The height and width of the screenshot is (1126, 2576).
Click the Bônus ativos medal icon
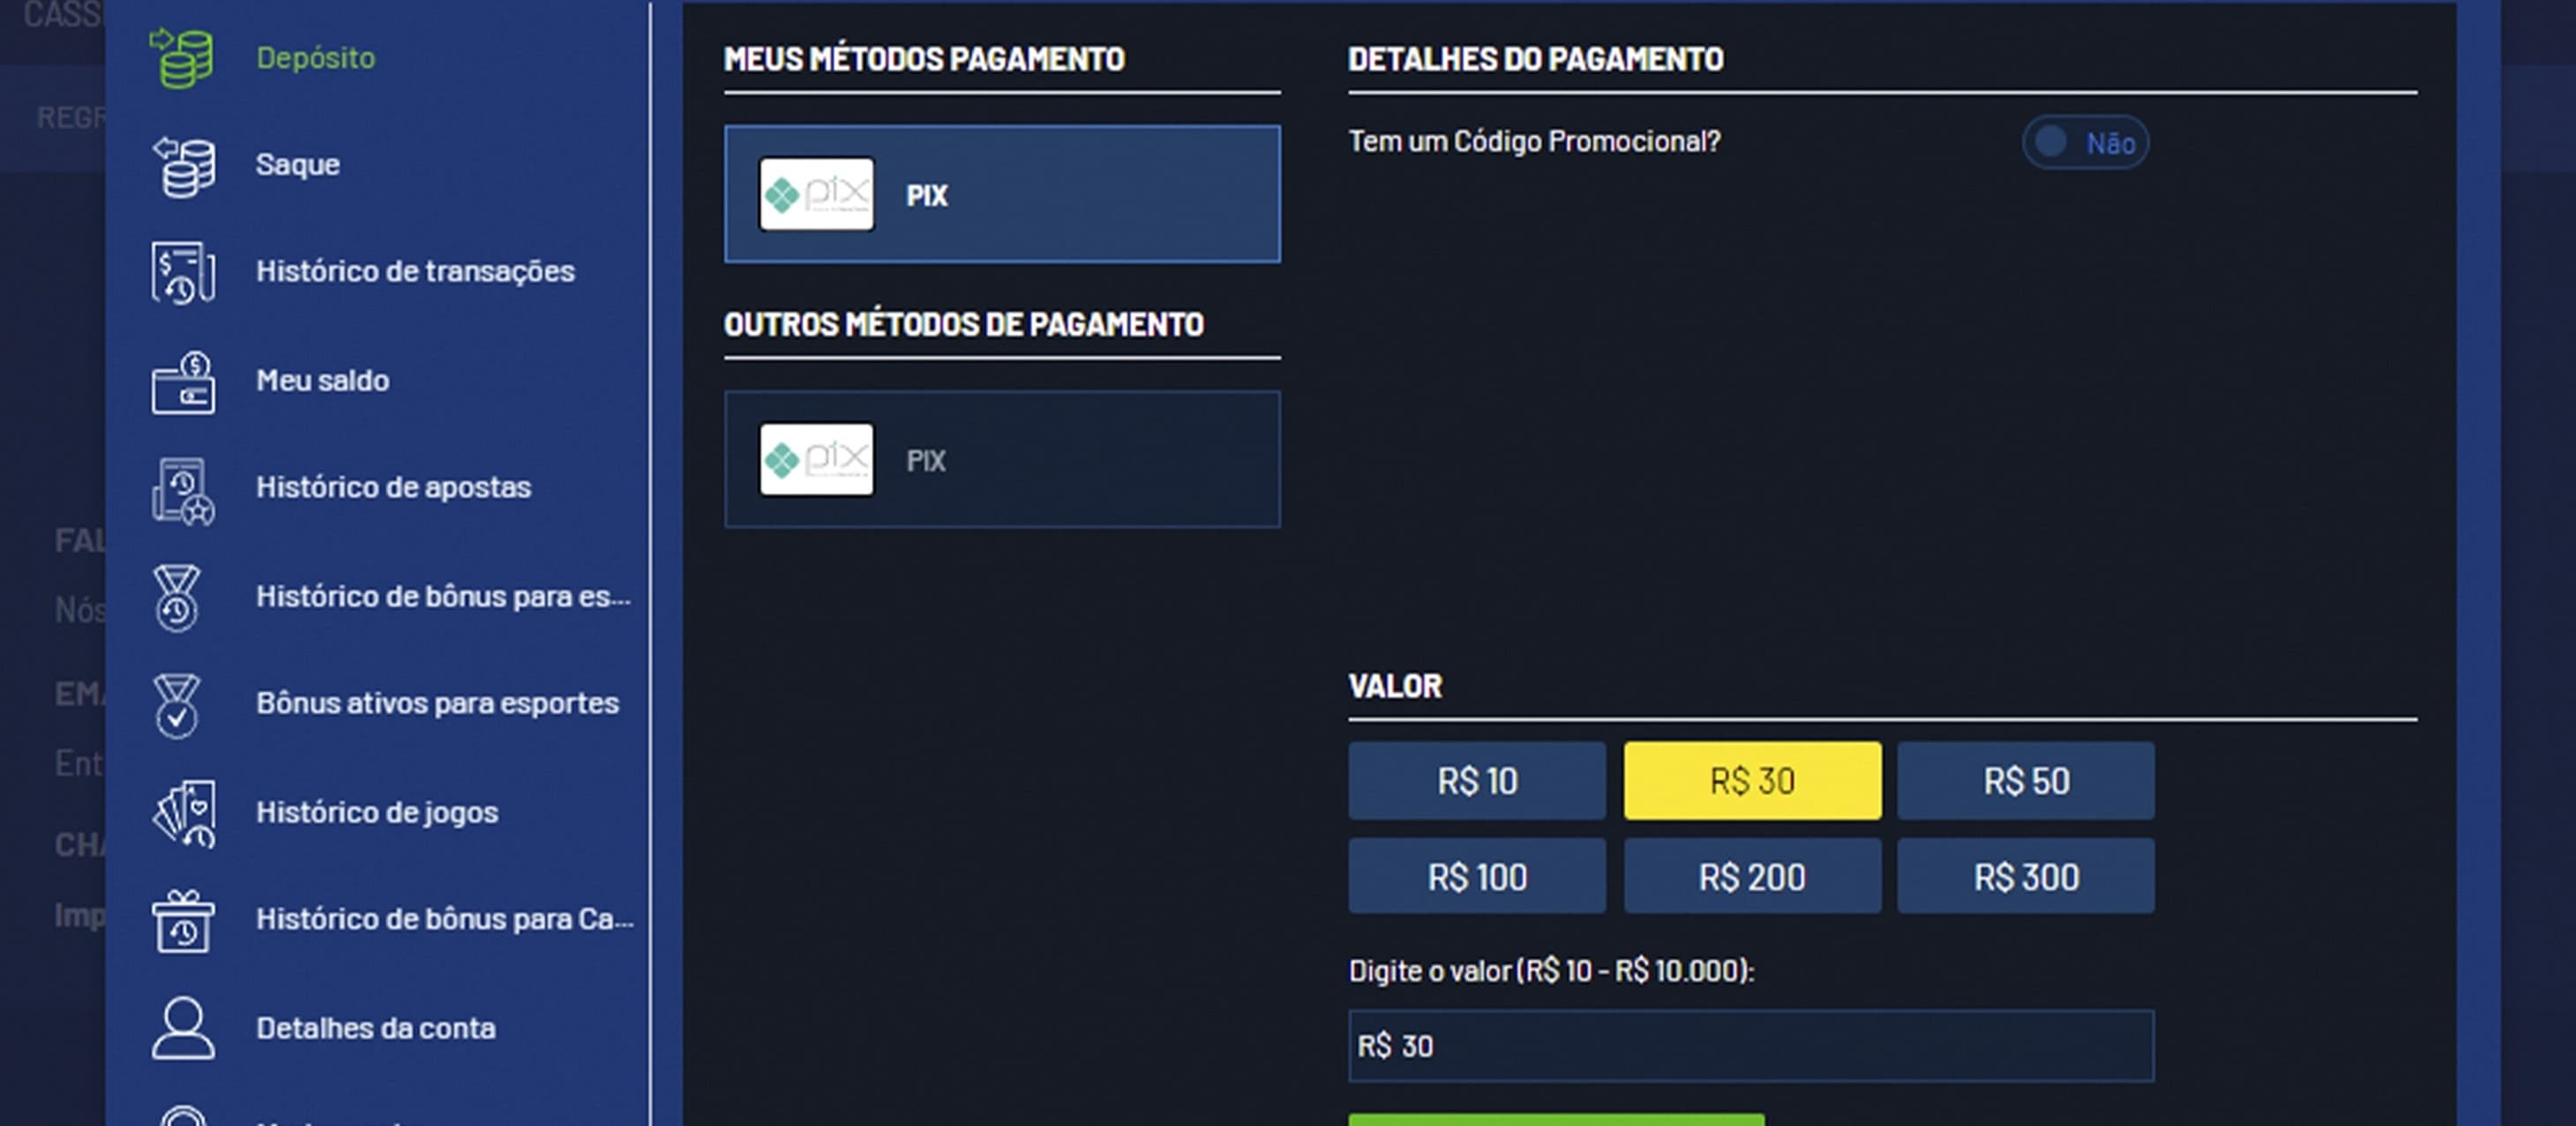pyautogui.click(x=178, y=705)
